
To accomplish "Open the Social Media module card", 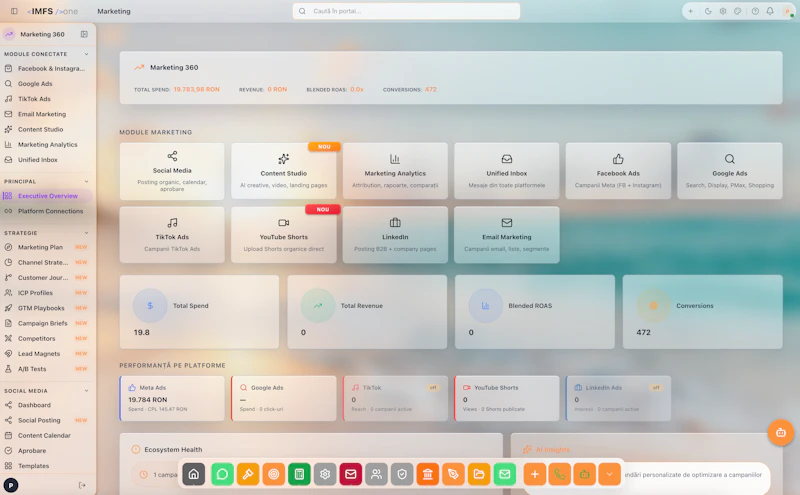I will tap(172, 171).
